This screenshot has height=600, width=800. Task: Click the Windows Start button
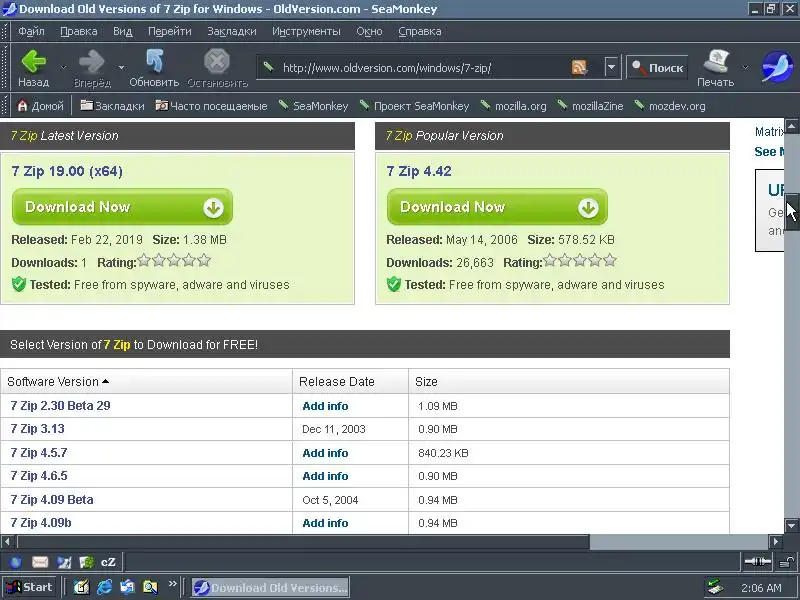[29, 587]
